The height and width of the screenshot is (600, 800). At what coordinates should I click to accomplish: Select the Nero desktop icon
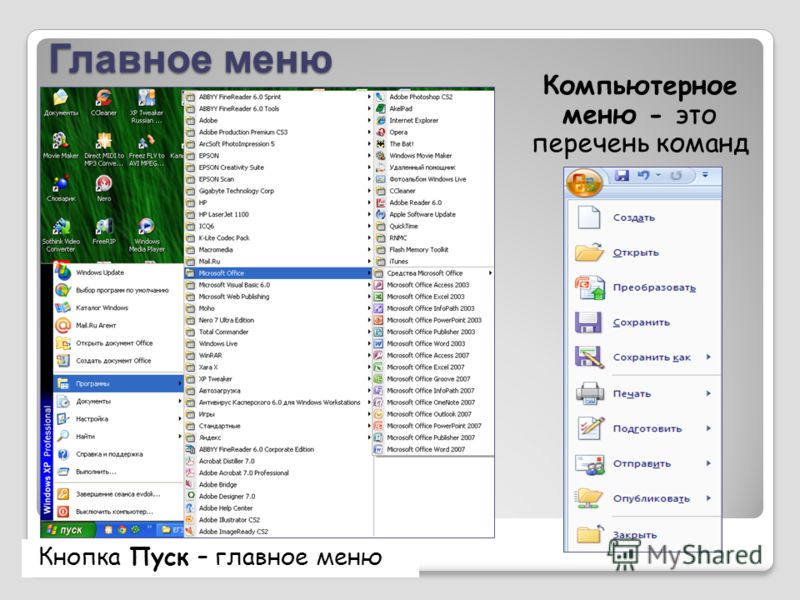click(104, 188)
